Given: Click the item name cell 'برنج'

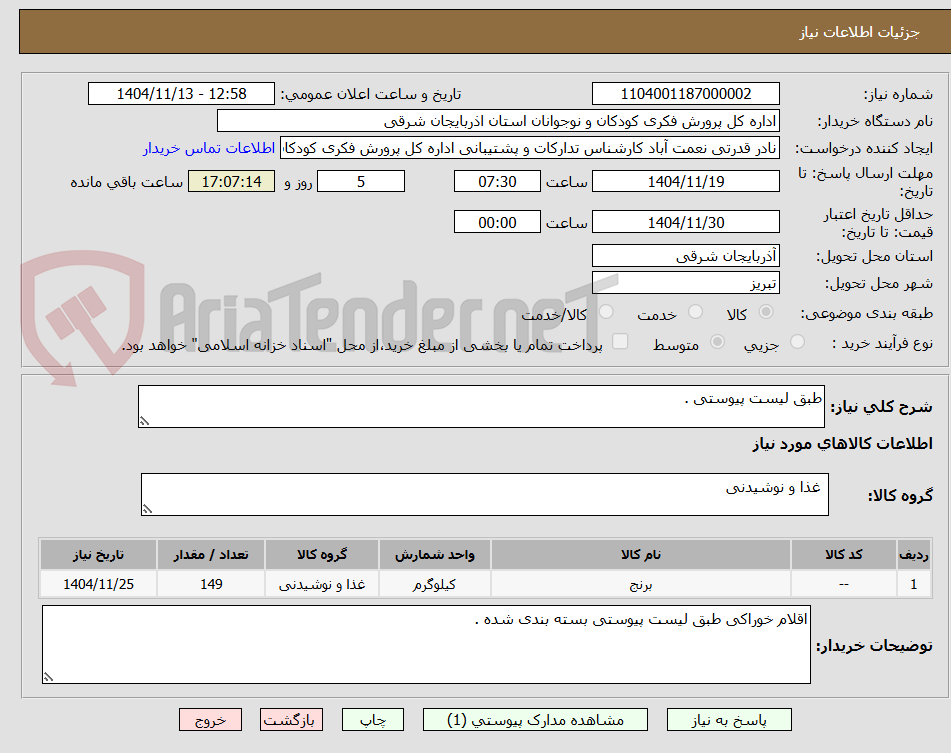Looking at the screenshot, I should (x=641, y=584).
